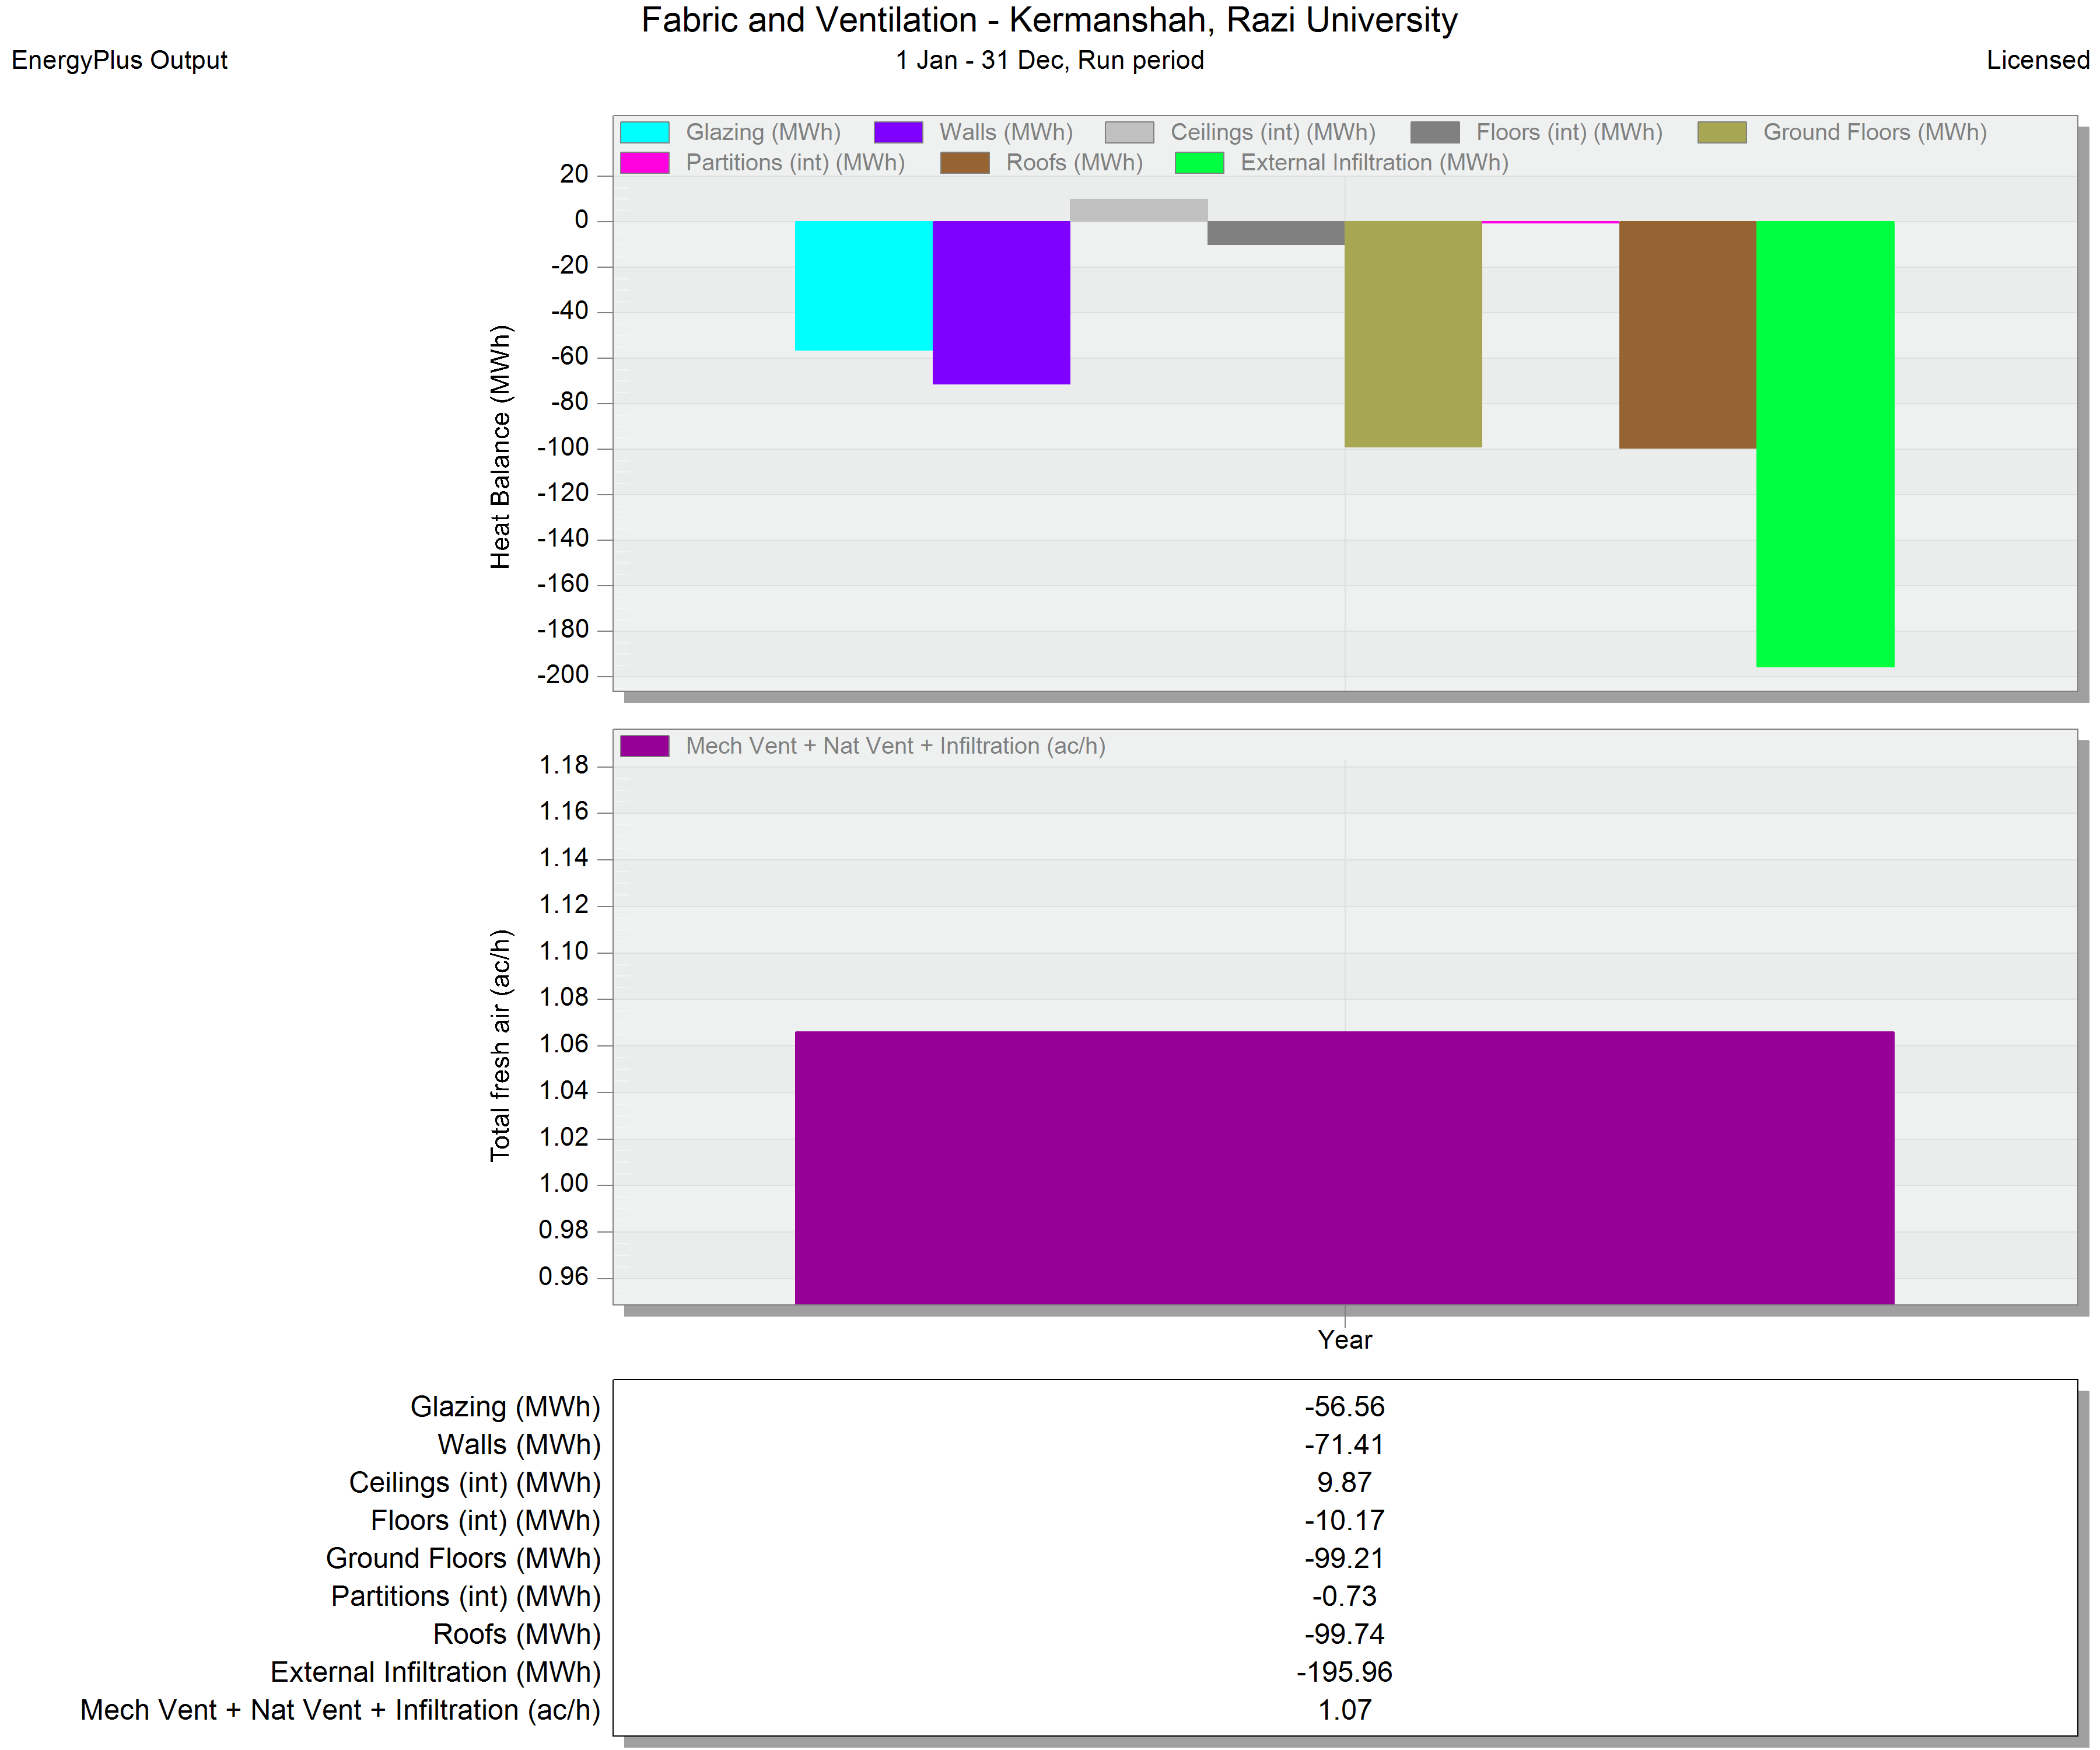Click the '1 Jan - 31 Dec, Run period' subtitle
The height and width of the screenshot is (1750, 2100).
click(x=1049, y=60)
